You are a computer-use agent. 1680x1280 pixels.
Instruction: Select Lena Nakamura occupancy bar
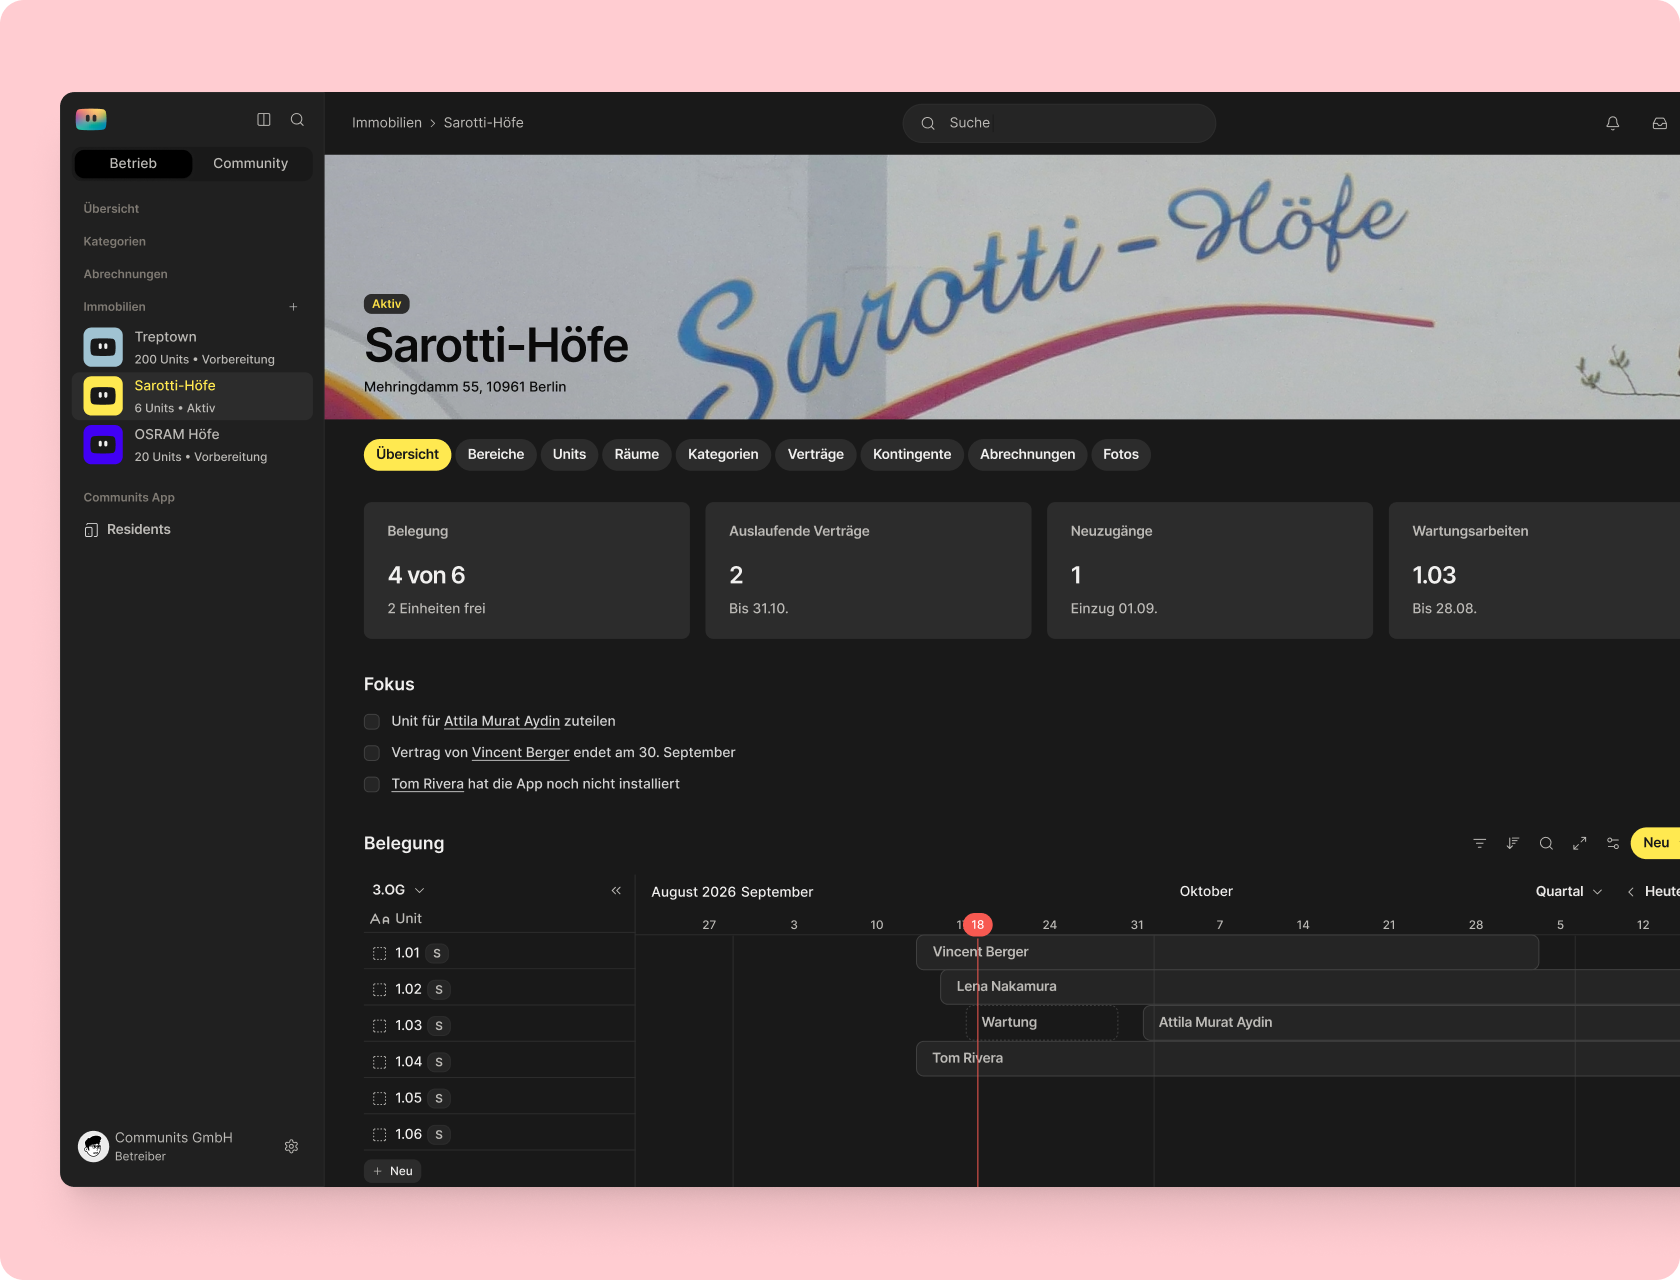point(1310,987)
